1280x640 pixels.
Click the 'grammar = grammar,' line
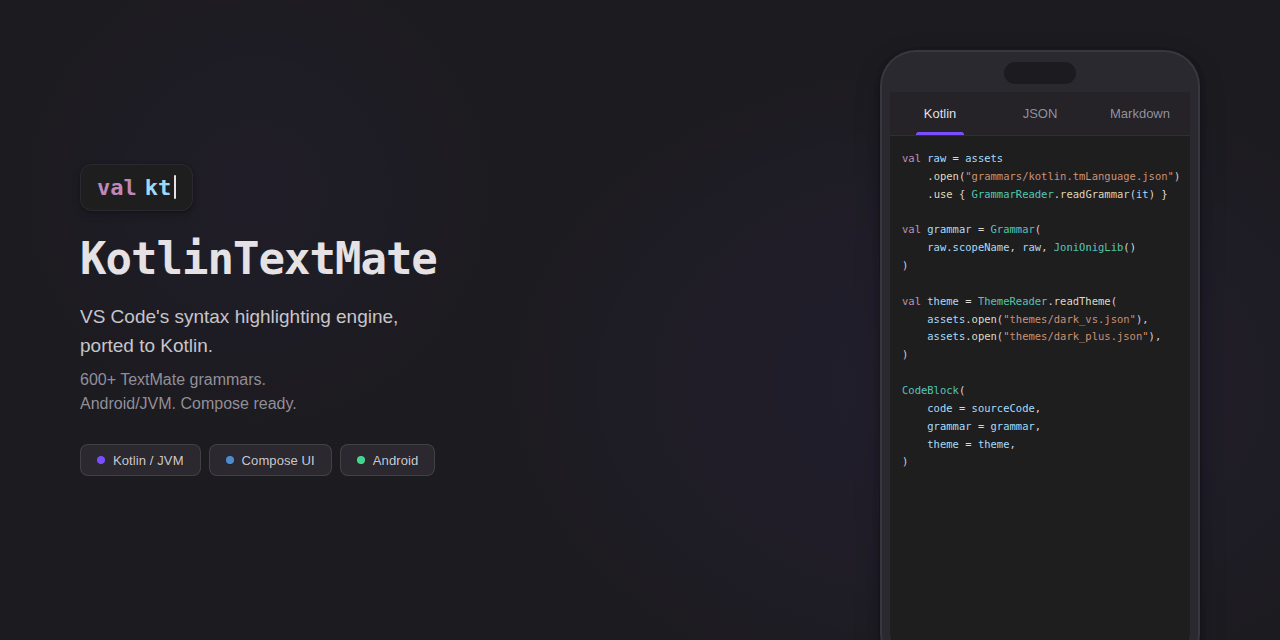coord(984,426)
